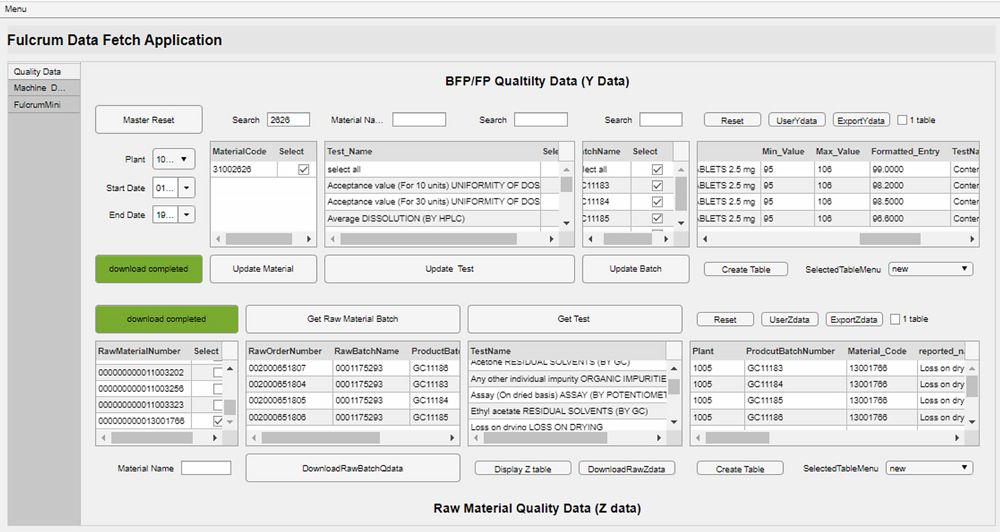The width and height of the screenshot is (1000, 532).
Task: Check the 000000000011003202 raw material checkbox
Action: (218, 372)
